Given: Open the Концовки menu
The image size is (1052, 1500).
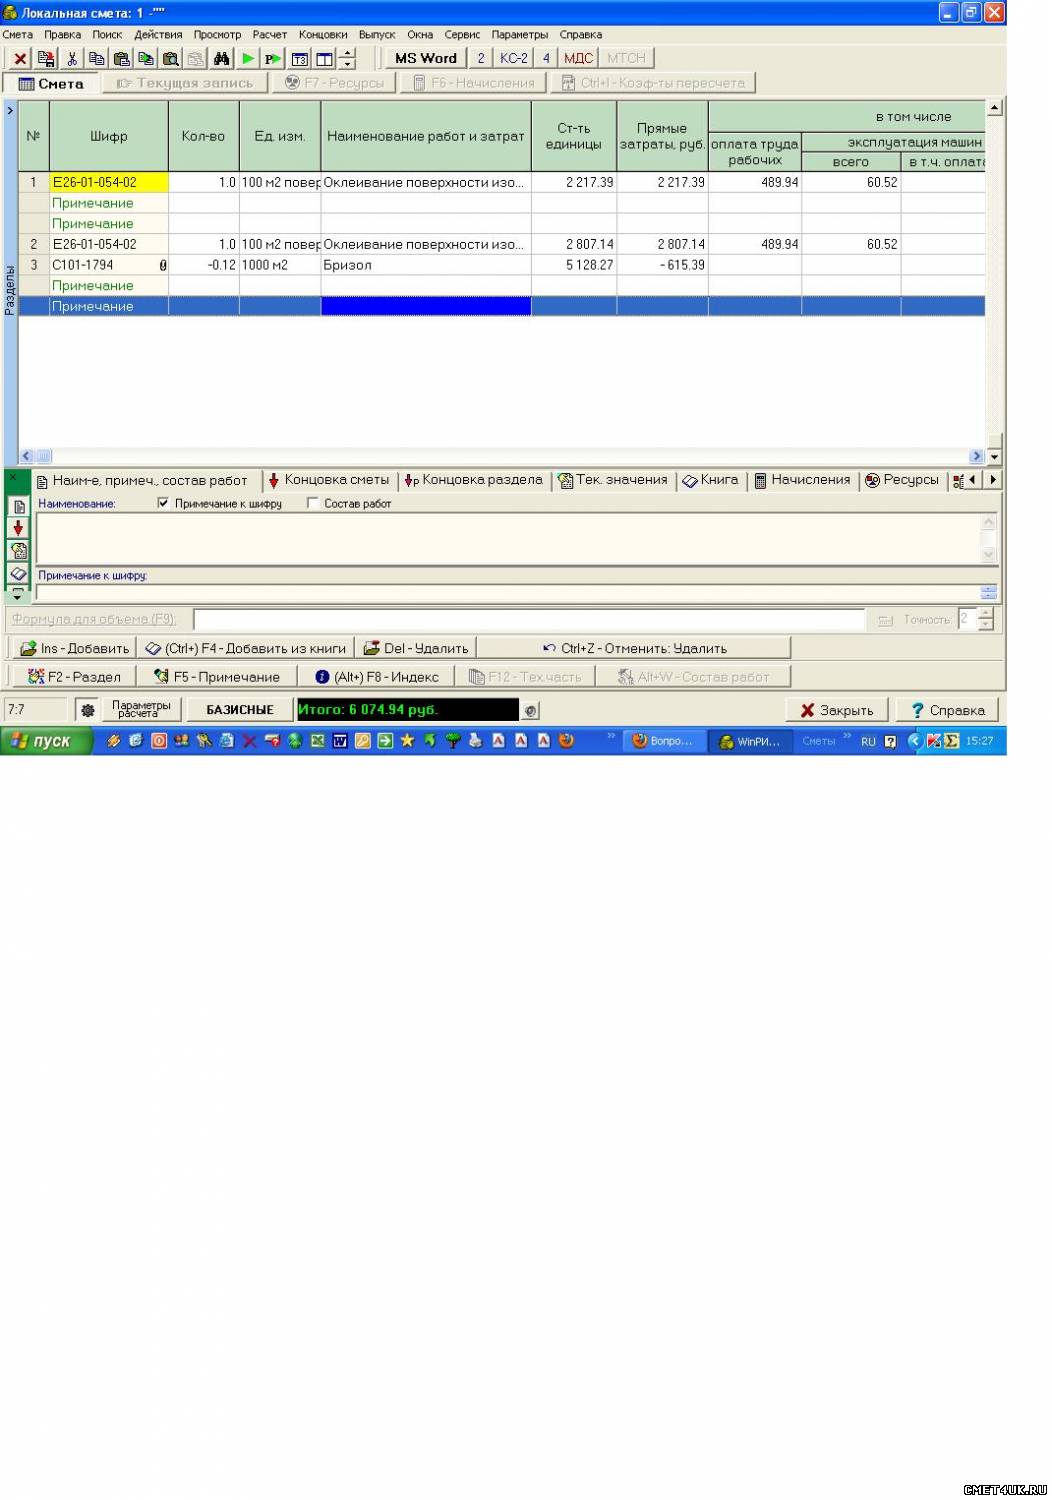Looking at the screenshot, I should pos(323,34).
